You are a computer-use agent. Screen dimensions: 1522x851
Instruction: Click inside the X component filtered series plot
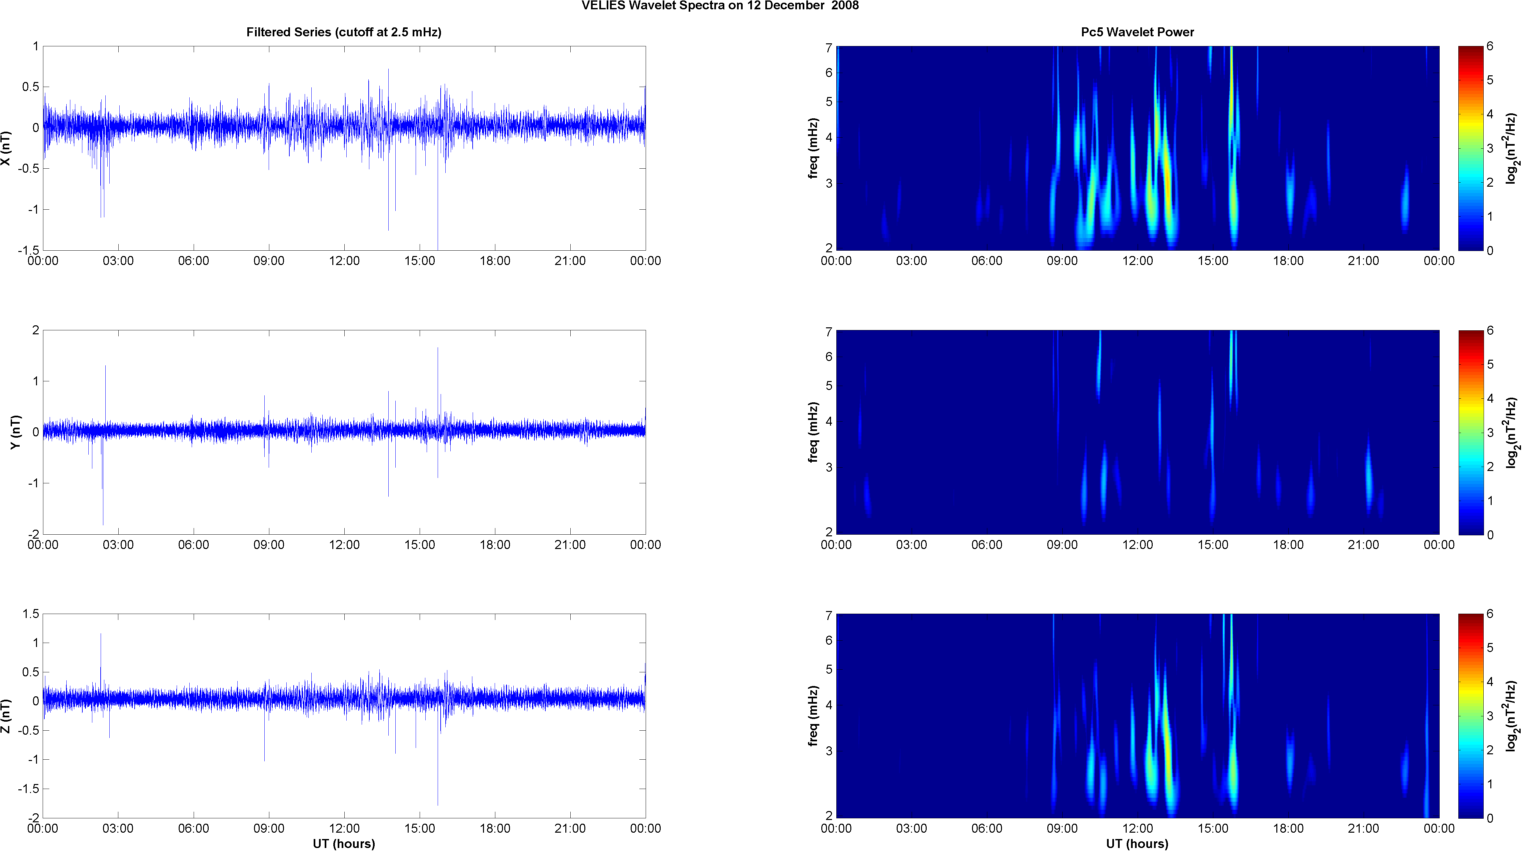(x=344, y=148)
